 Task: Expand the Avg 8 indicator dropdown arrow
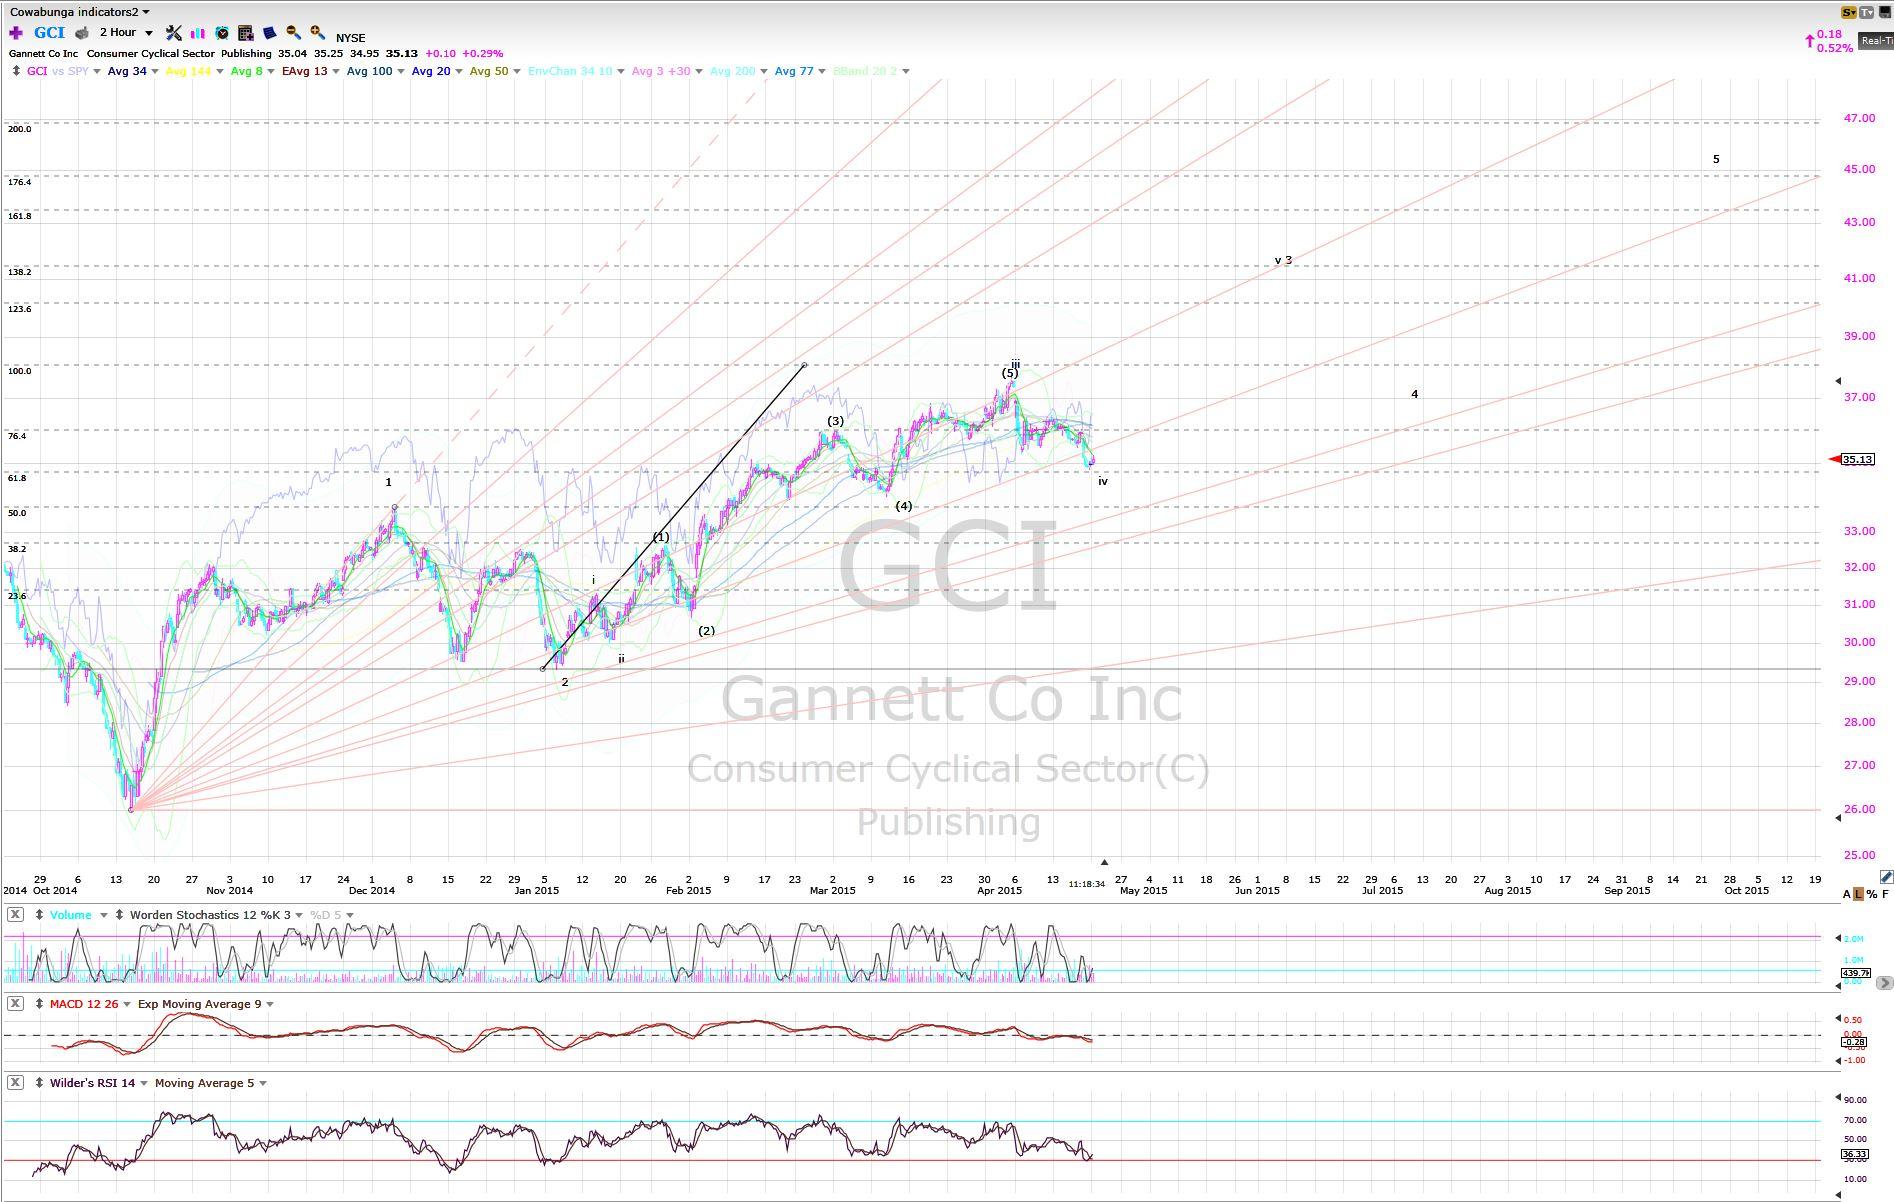pyautogui.click(x=271, y=71)
